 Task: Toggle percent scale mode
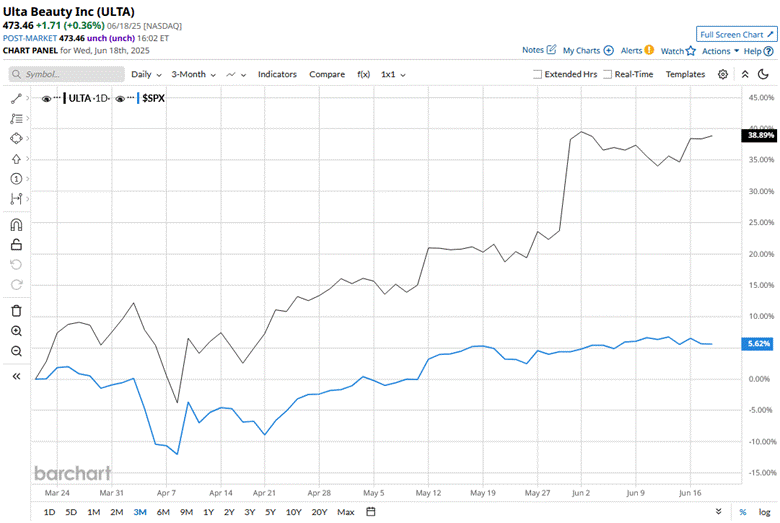[743, 512]
